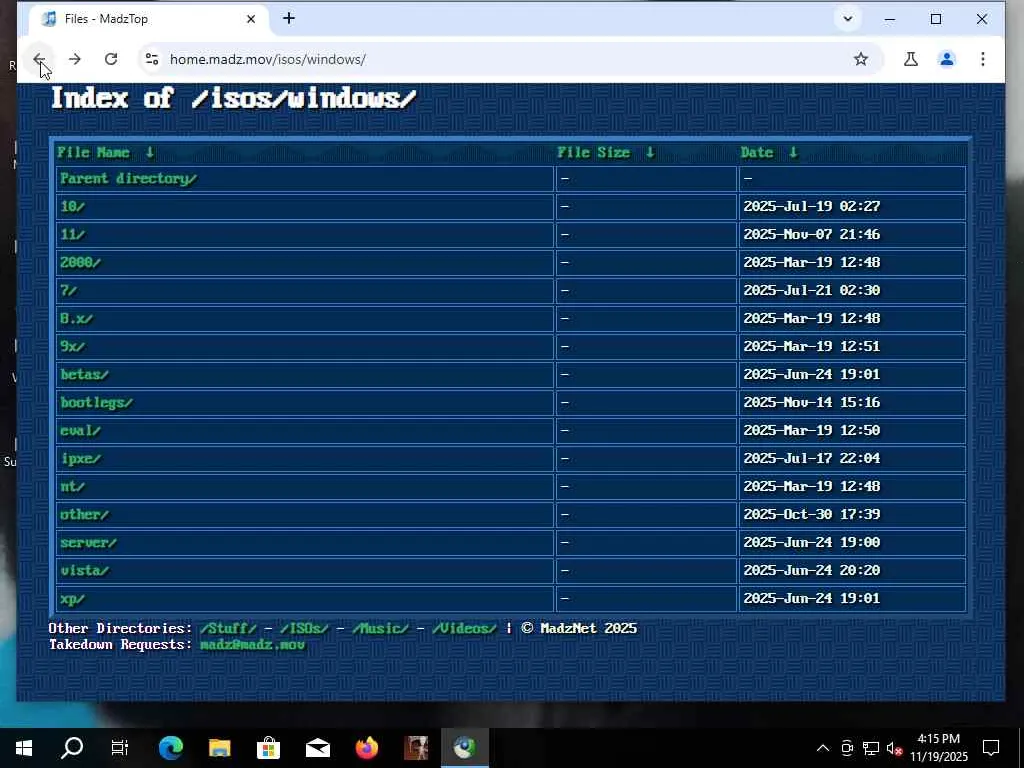Click date 2025-Jul-17 22:04 cell

pos(852,458)
